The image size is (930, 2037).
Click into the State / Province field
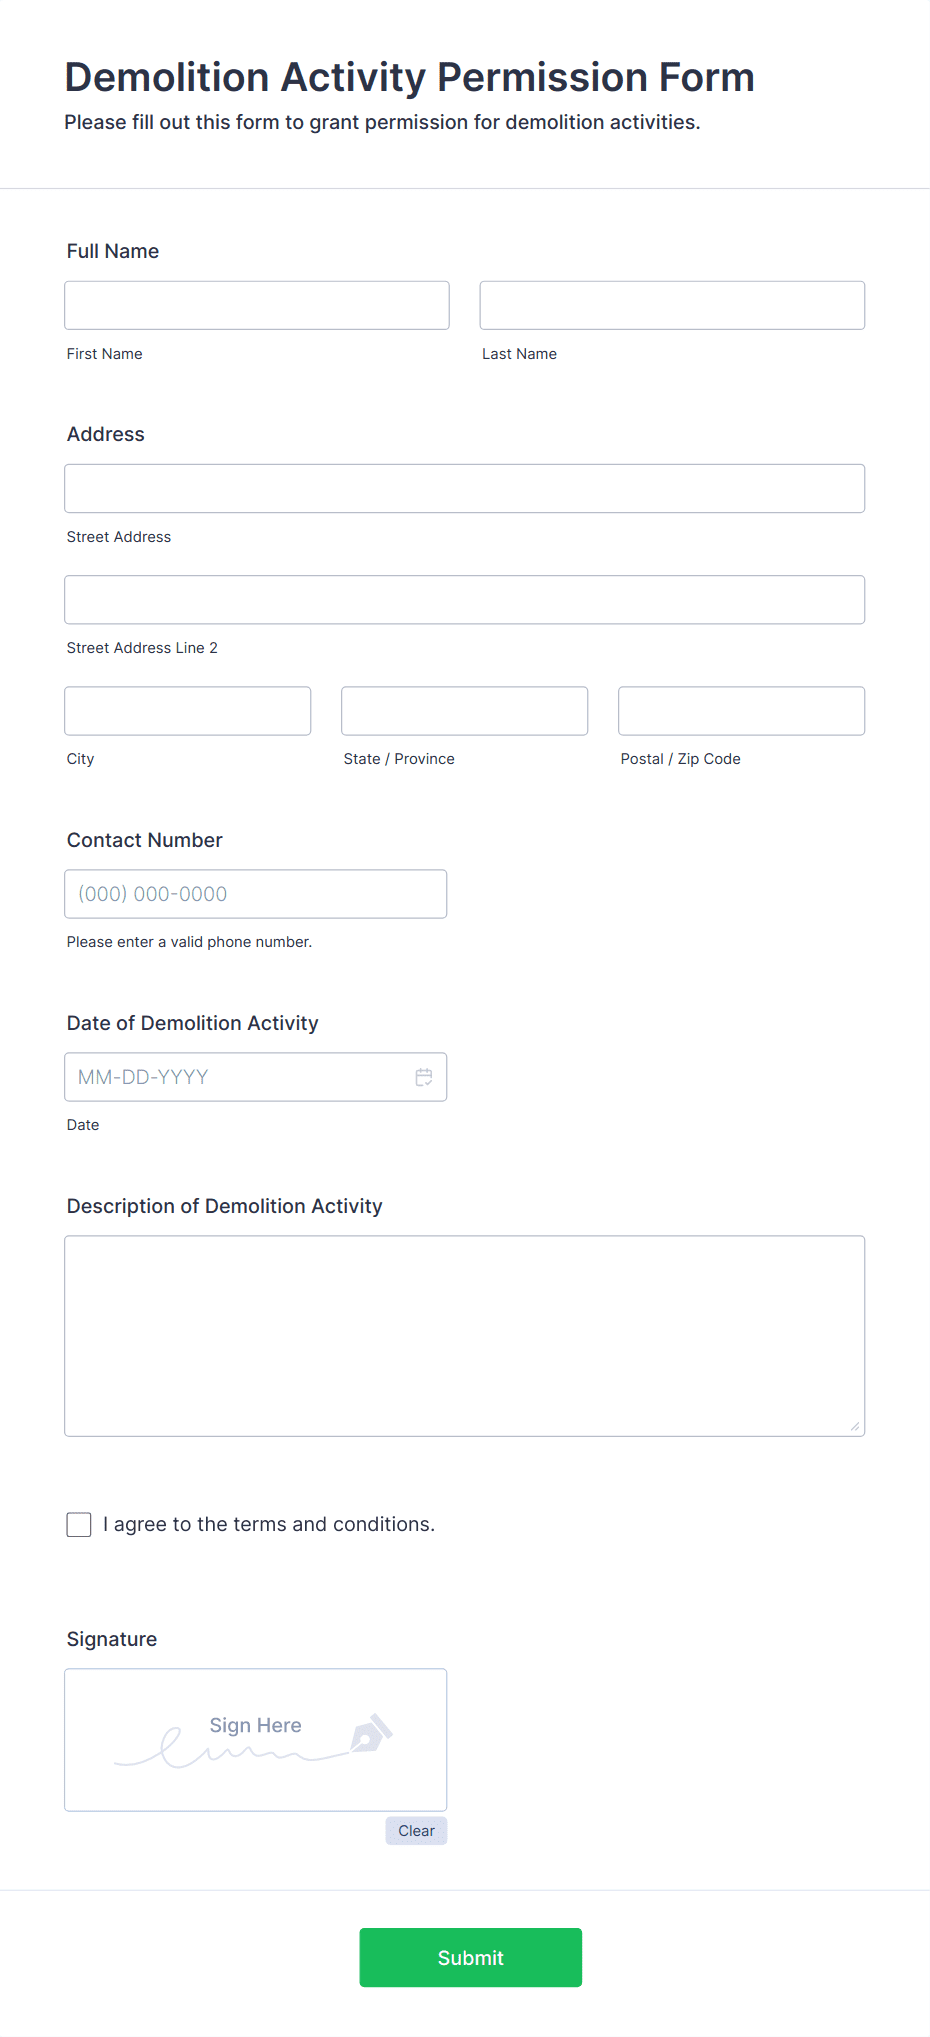click(465, 711)
